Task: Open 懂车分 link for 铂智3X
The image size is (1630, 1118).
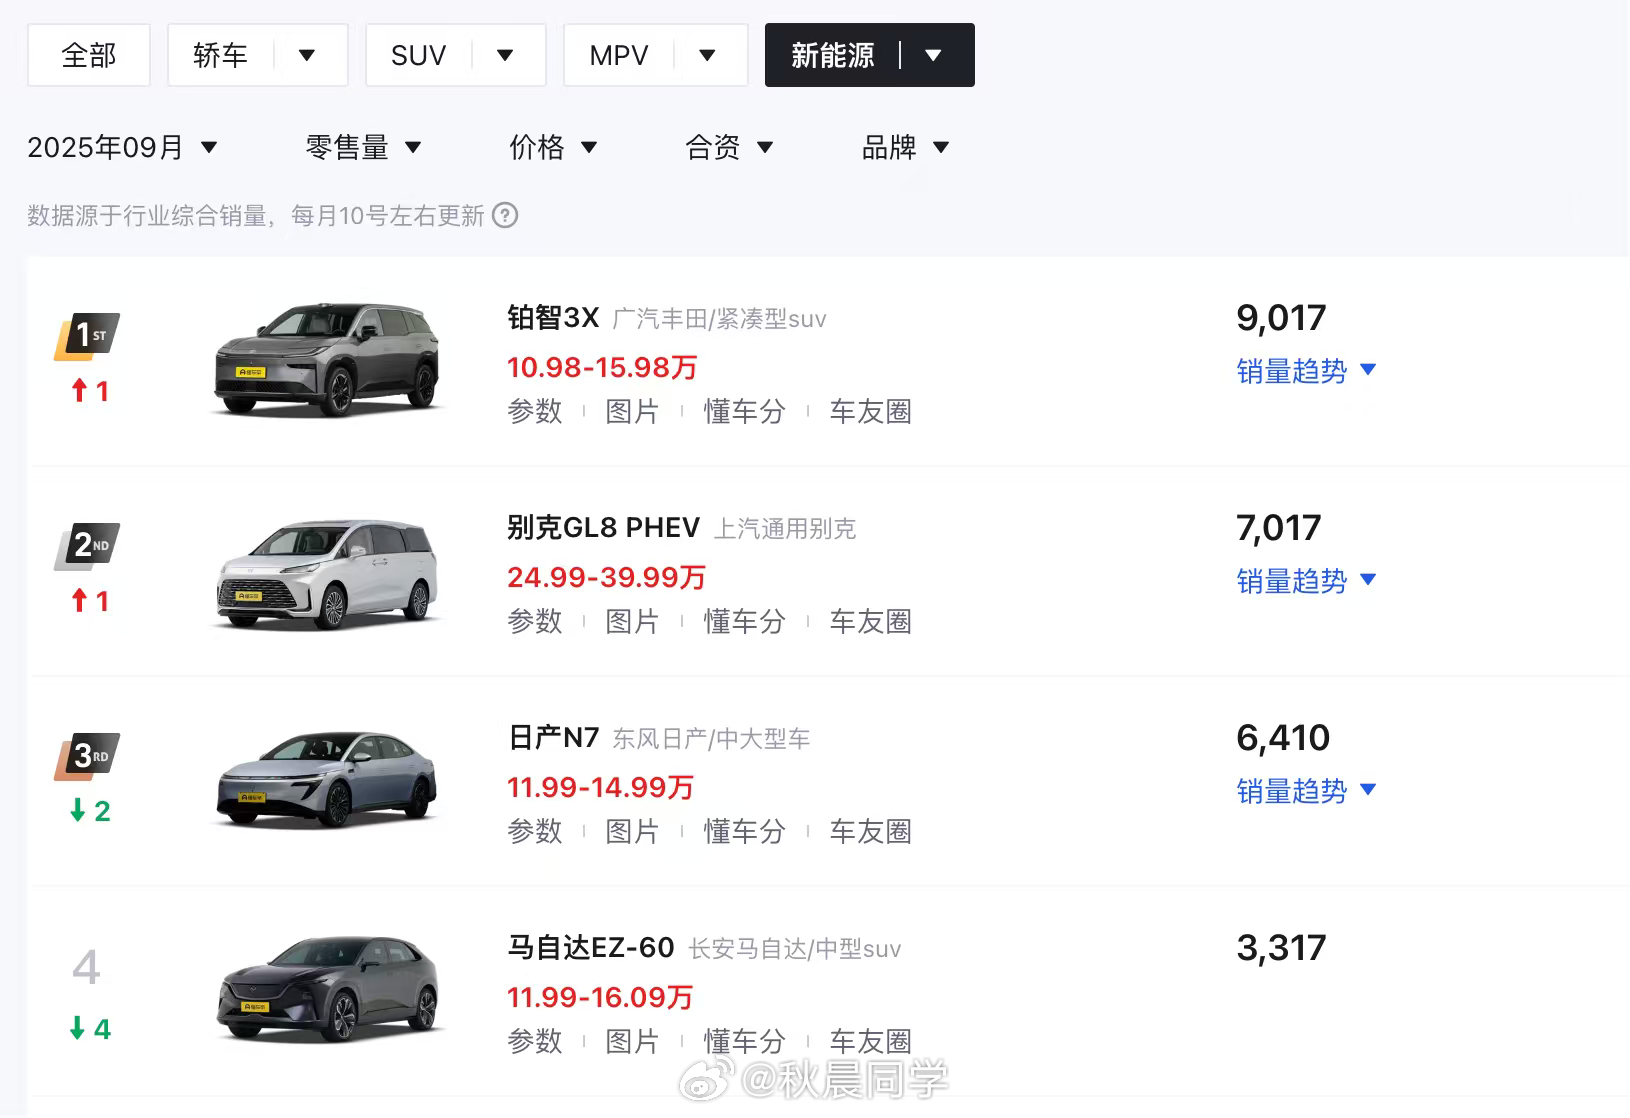Action: [x=744, y=411]
